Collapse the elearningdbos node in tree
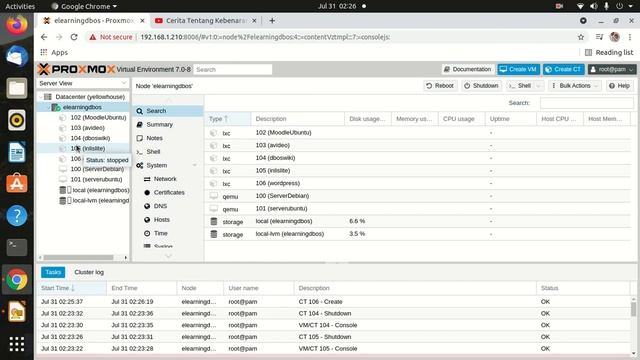 48,107
